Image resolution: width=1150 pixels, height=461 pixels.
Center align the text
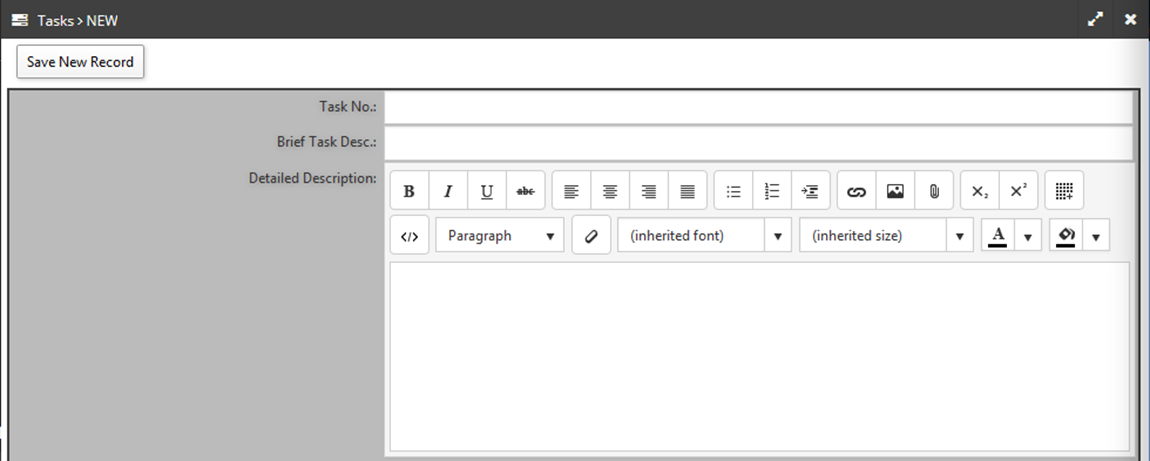(610, 191)
